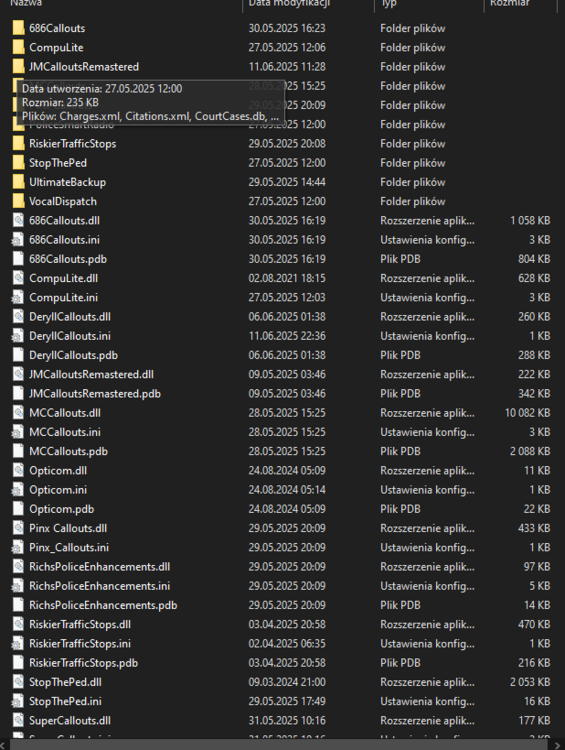Click the 31.05.2025 10:16 modification date

287,720
